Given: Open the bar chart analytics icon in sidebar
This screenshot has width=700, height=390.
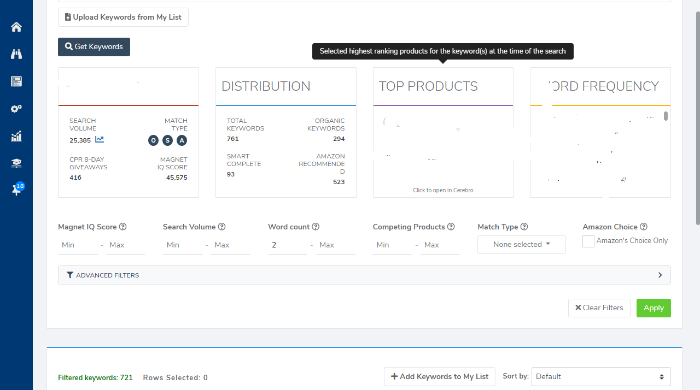Looking at the screenshot, I should click(17, 136).
